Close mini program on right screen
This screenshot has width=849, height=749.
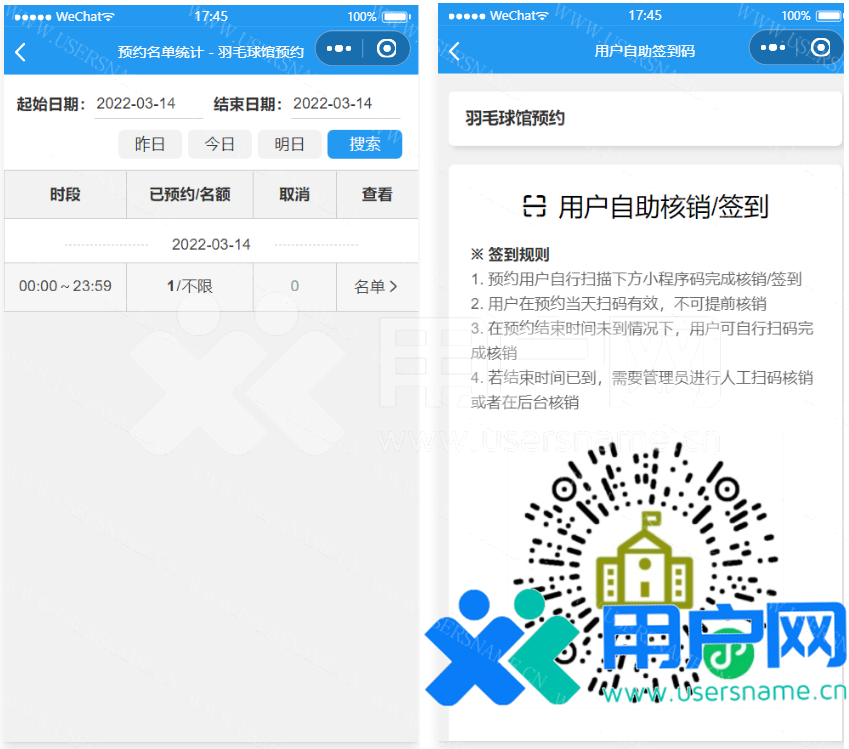(x=821, y=48)
